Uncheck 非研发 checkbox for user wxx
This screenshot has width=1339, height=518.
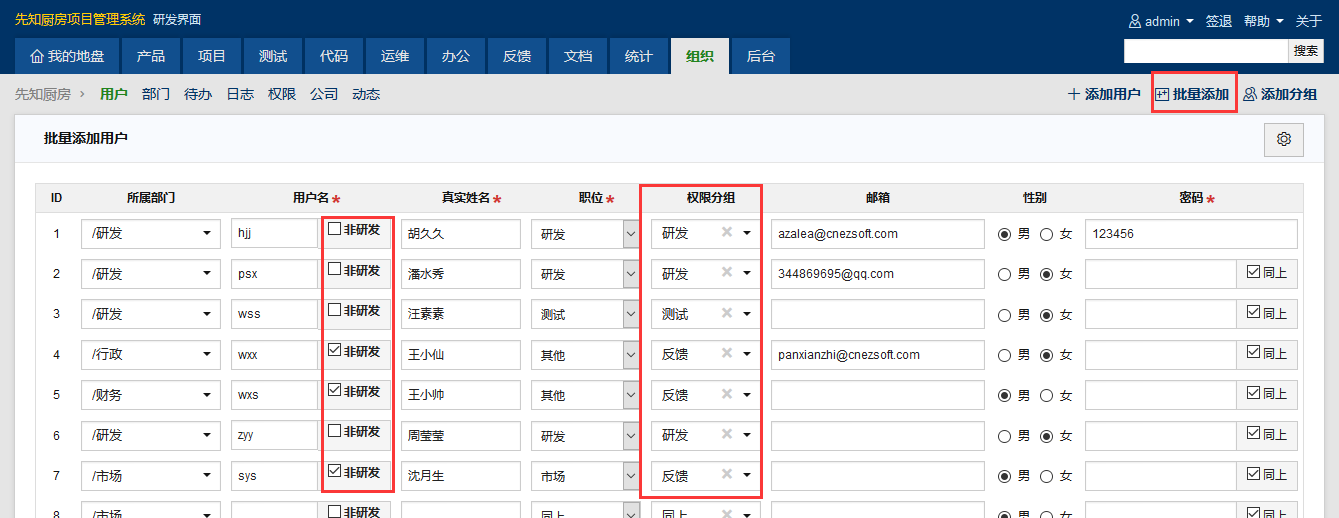coord(335,351)
